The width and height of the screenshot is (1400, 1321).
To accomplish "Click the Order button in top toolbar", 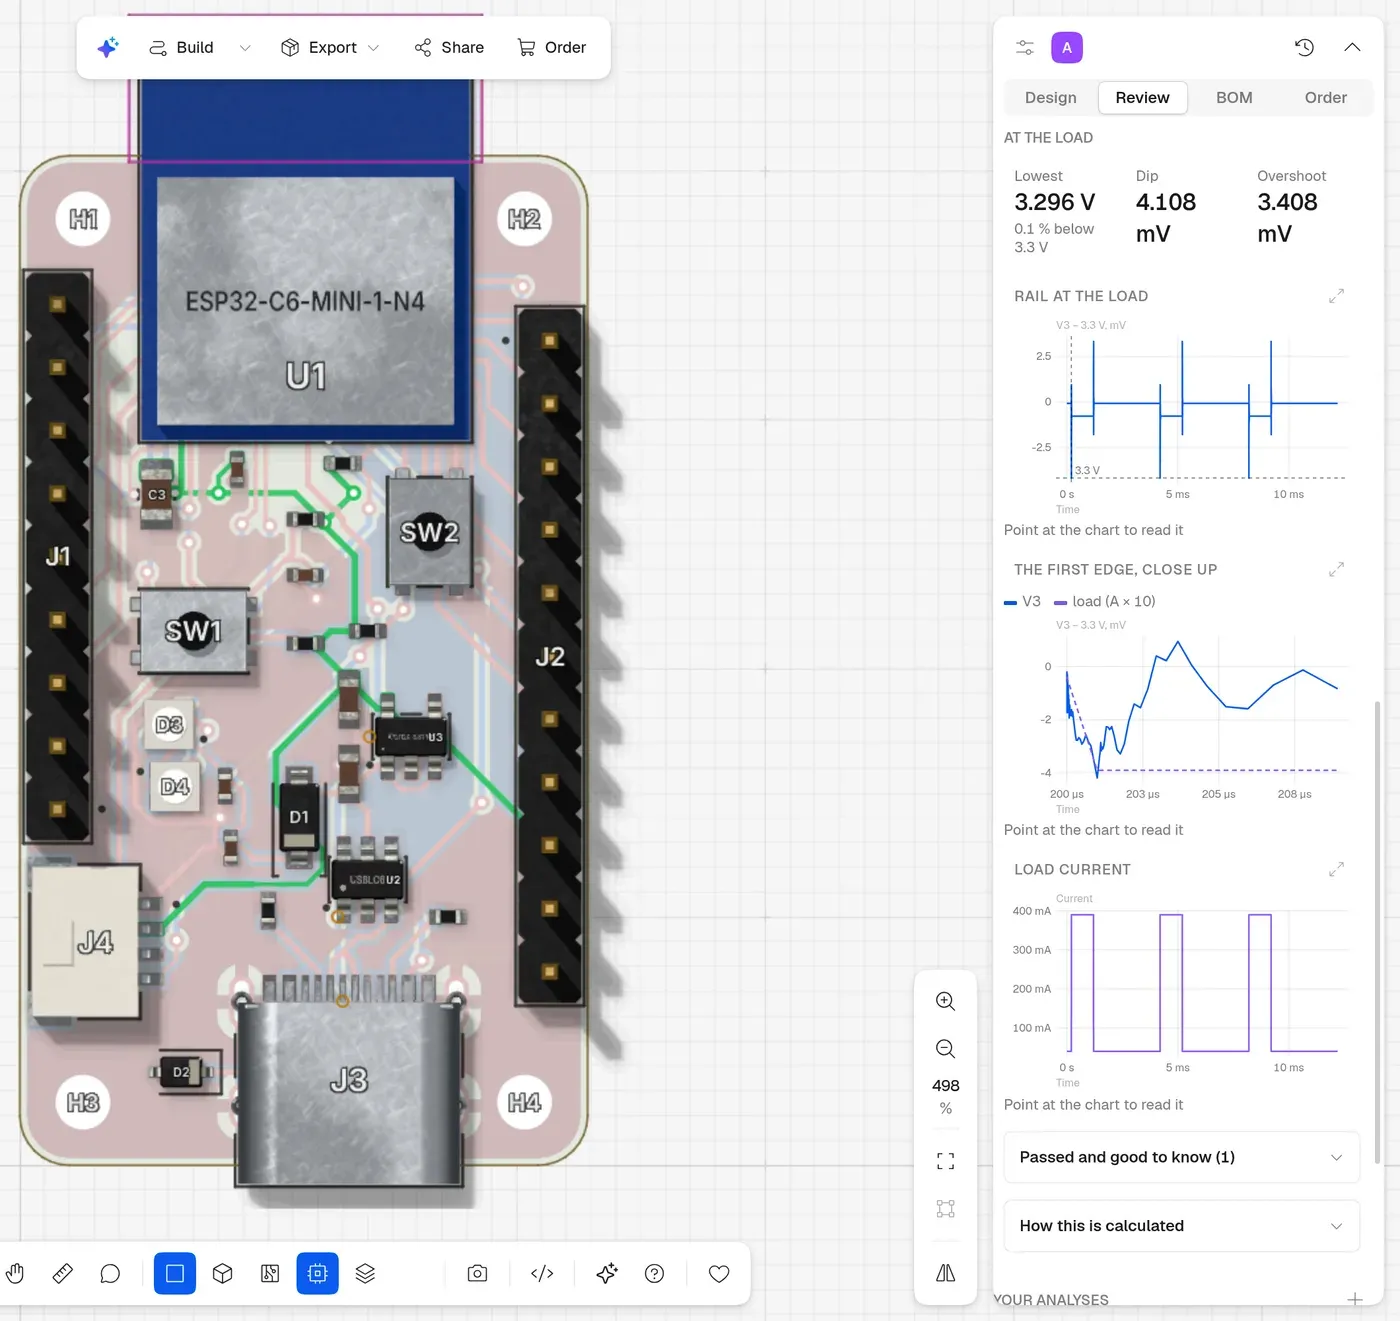I will [552, 47].
